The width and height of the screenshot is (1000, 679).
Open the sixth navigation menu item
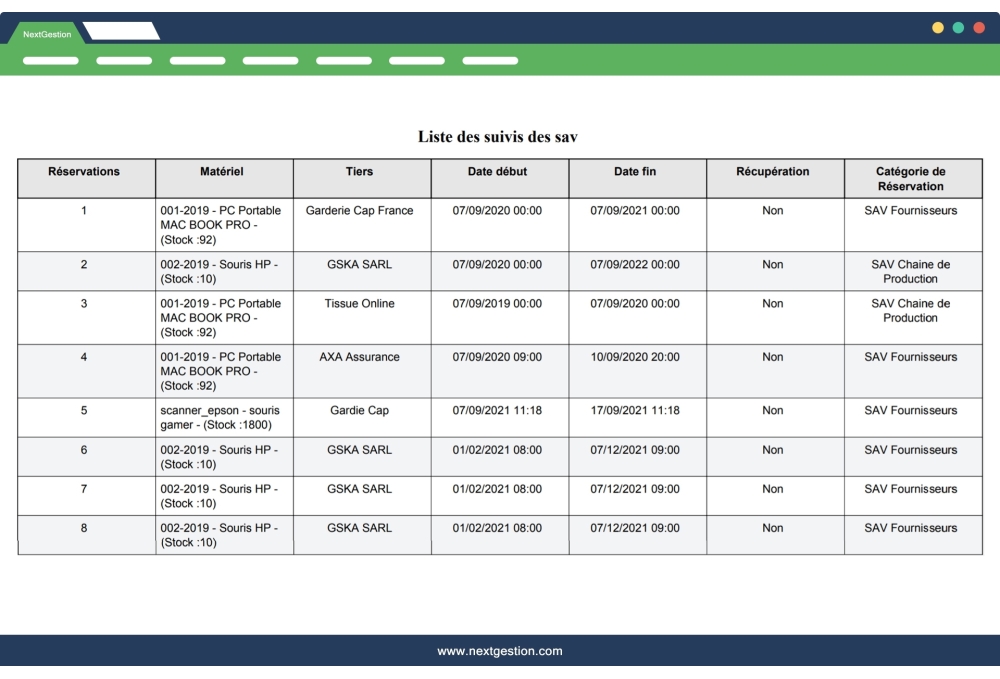[416, 60]
